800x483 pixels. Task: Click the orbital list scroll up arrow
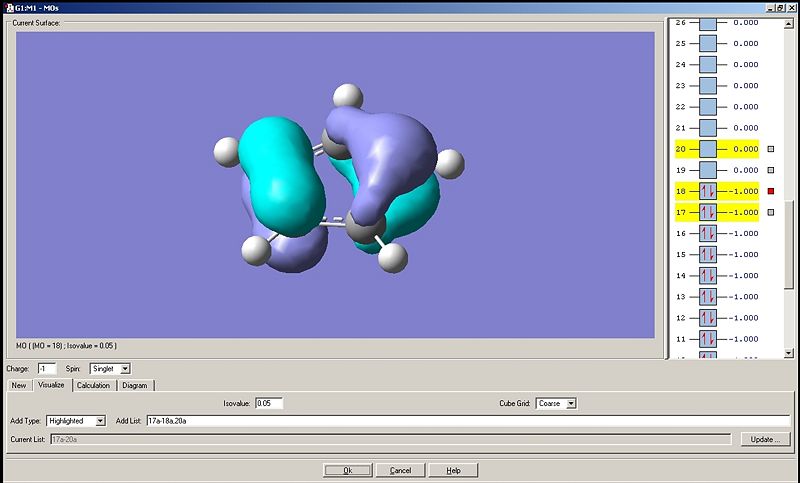point(789,24)
